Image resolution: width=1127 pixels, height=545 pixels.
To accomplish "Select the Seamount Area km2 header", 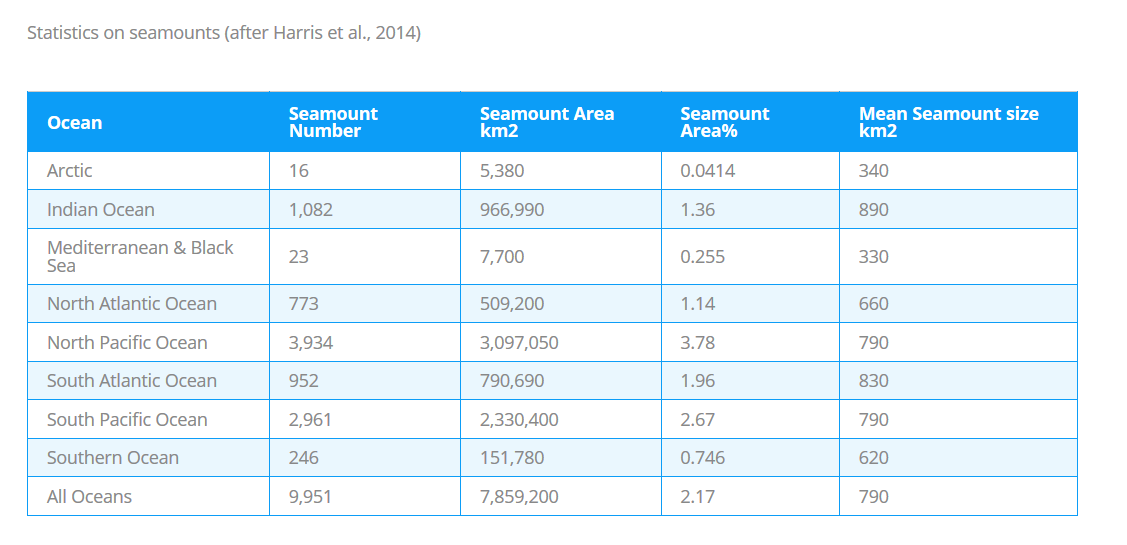I will point(547,123).
